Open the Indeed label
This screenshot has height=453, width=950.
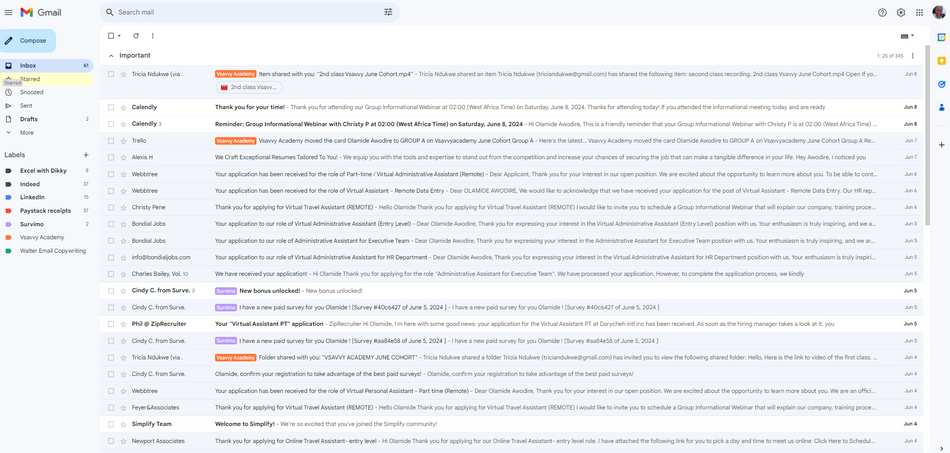(x=47, y=184)
